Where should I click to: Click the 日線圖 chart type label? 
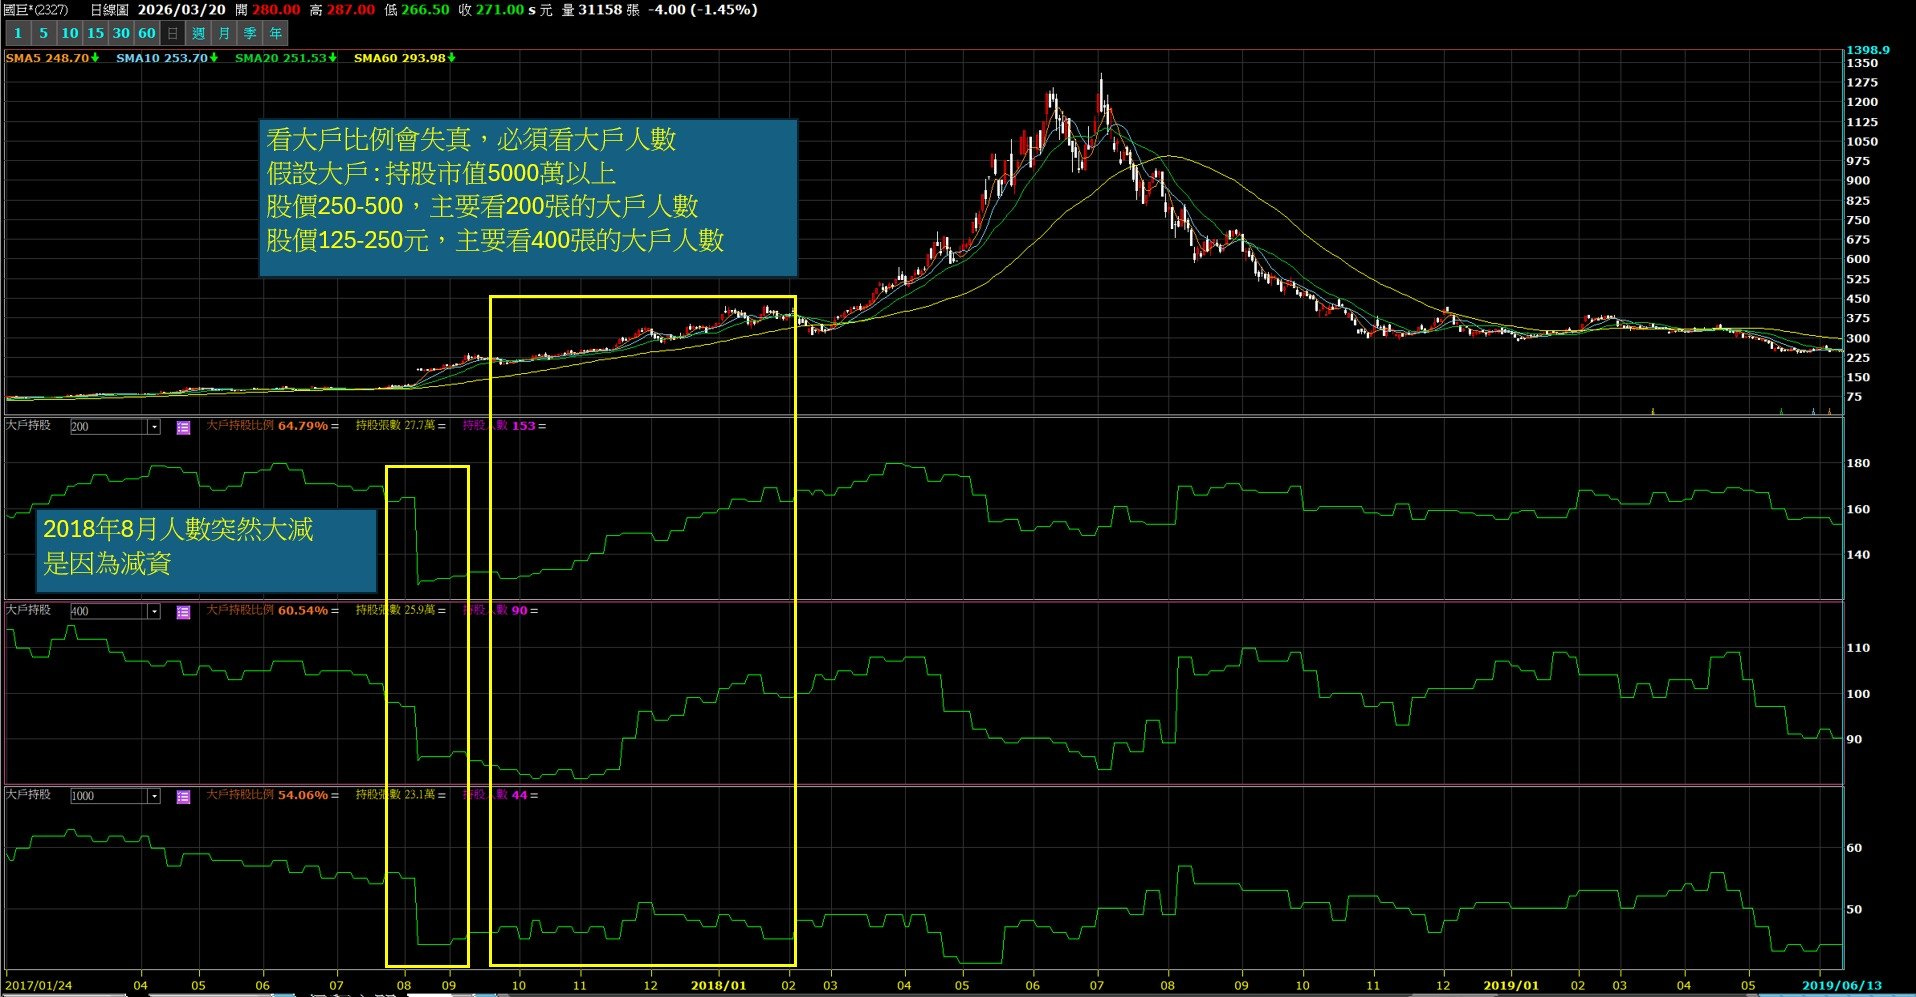(x=109, y=10)
